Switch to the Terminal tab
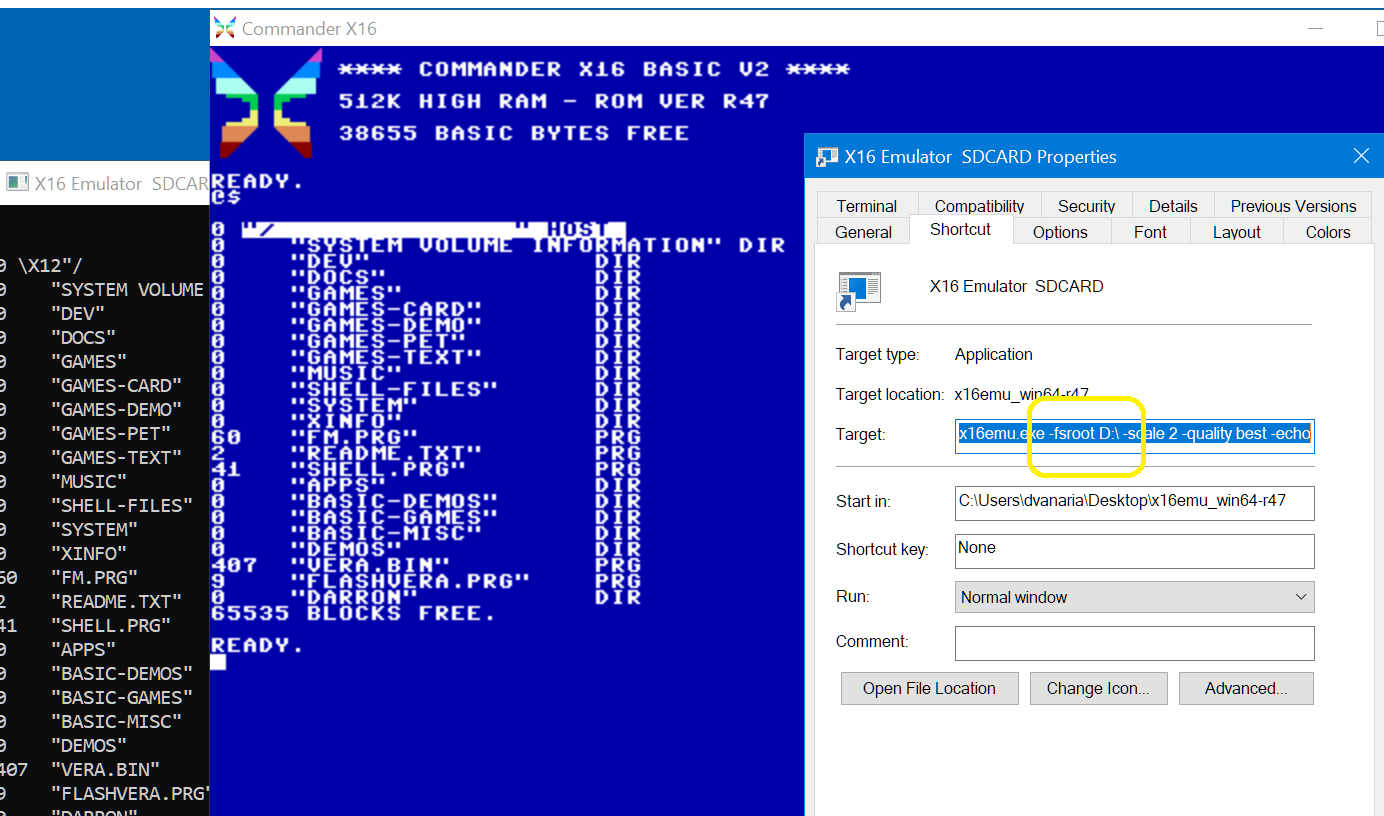The image size is (1384, 816). (867, 206)
